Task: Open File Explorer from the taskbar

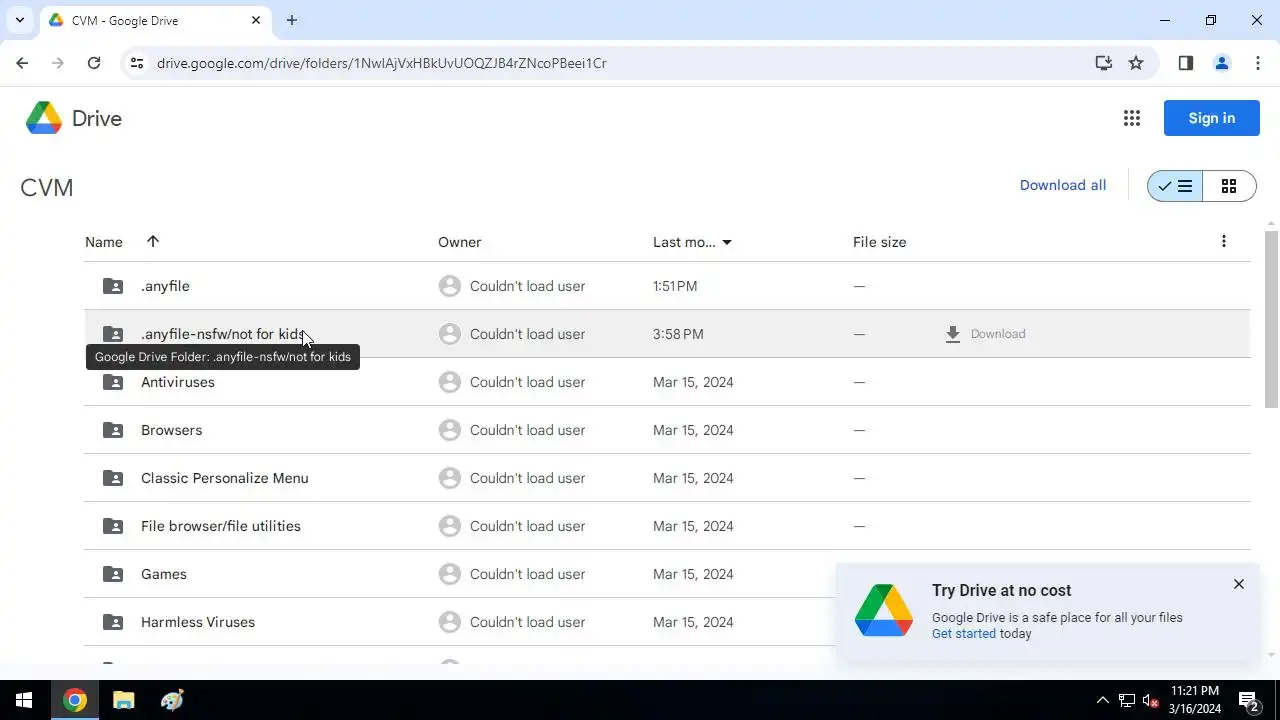Action: pyautogui.click(x=123, y=700)
